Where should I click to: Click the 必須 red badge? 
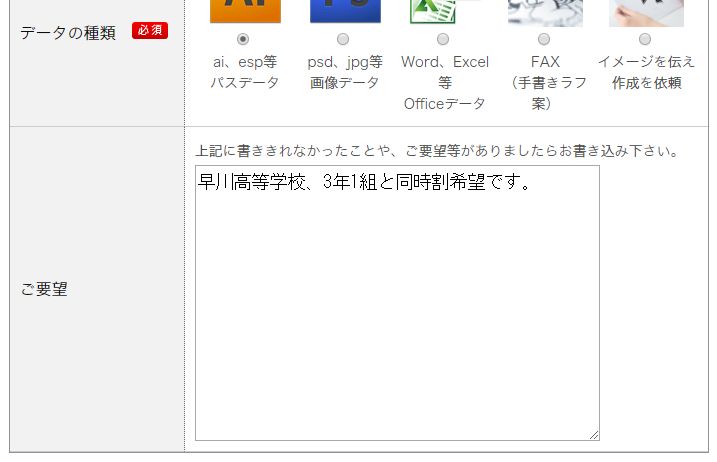click(x=150, y=31)
